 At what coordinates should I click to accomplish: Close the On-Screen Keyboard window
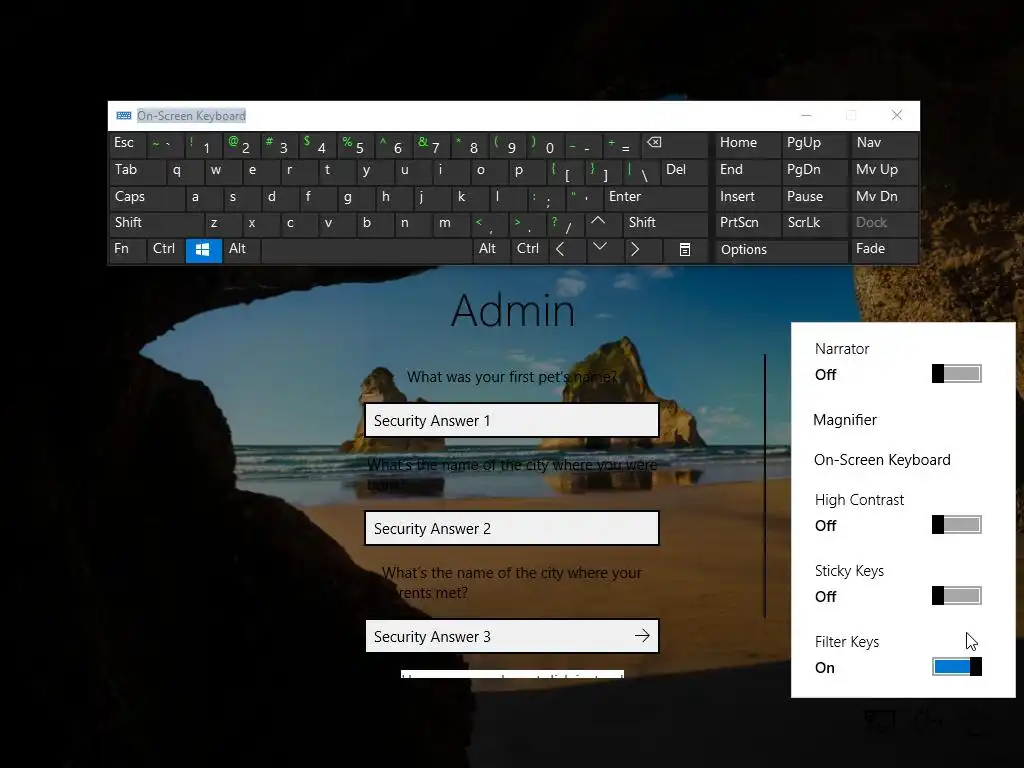coord(897,116)
